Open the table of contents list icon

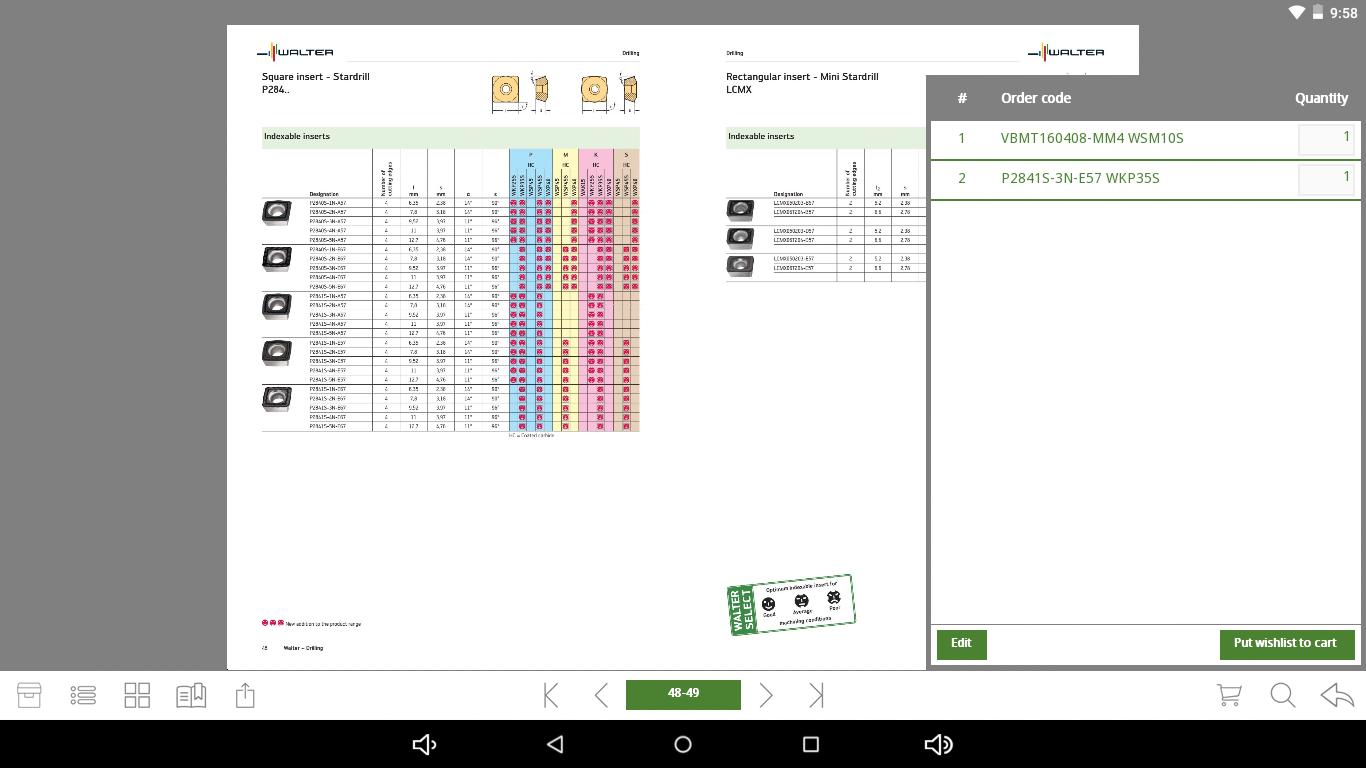[x=83, y=695]
